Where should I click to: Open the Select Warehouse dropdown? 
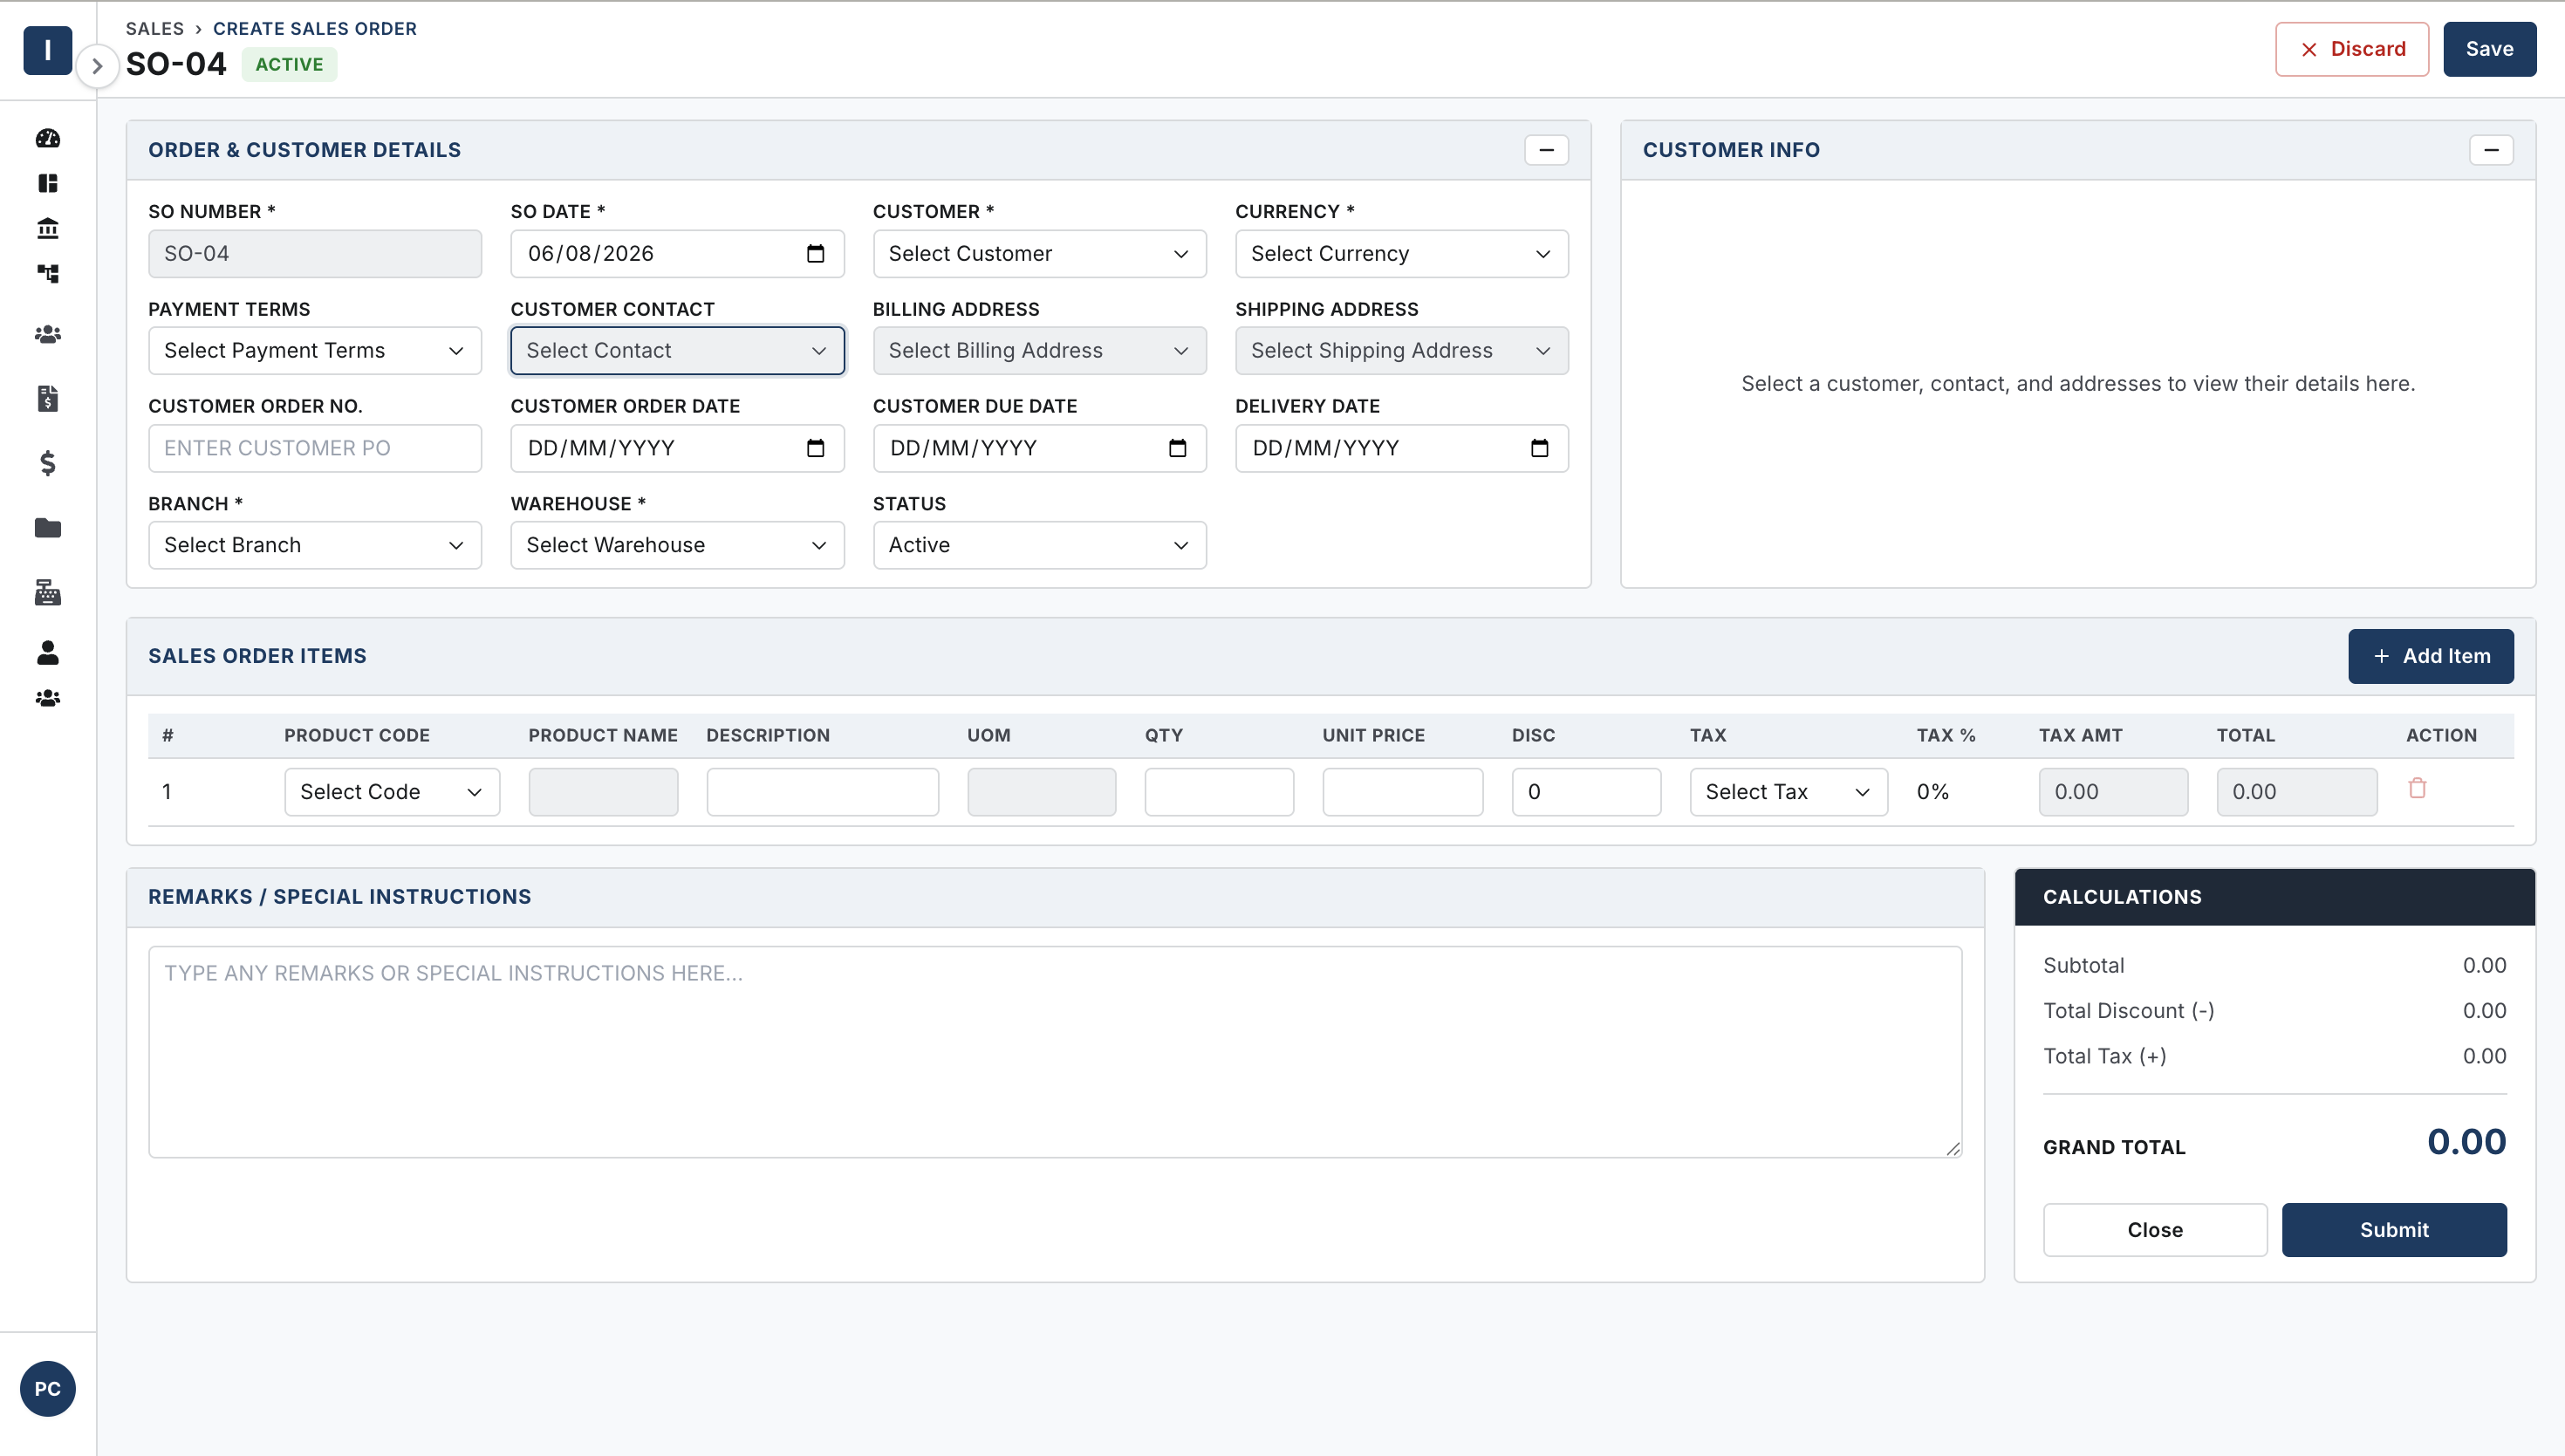coord(677,545)
